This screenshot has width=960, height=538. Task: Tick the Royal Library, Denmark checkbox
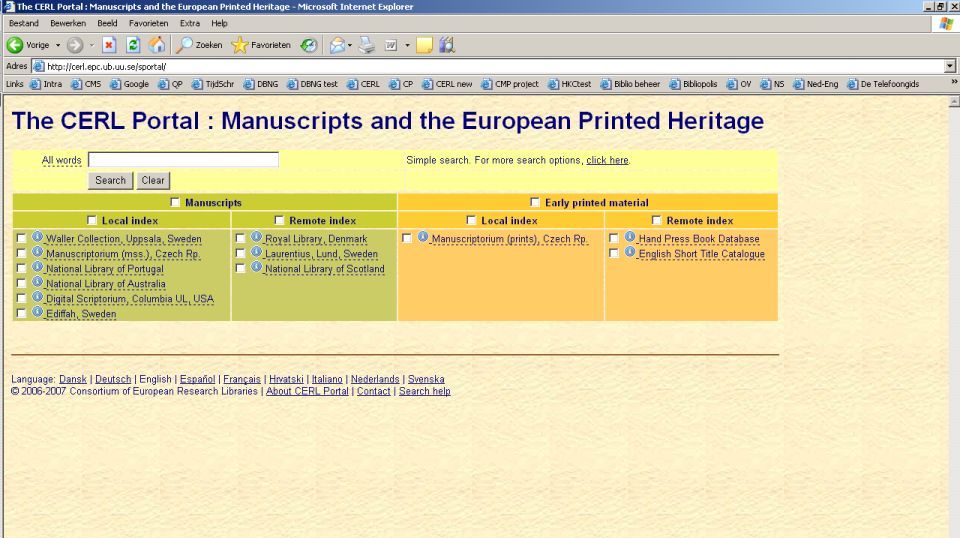pyautogui.click(x=241, y=238)
